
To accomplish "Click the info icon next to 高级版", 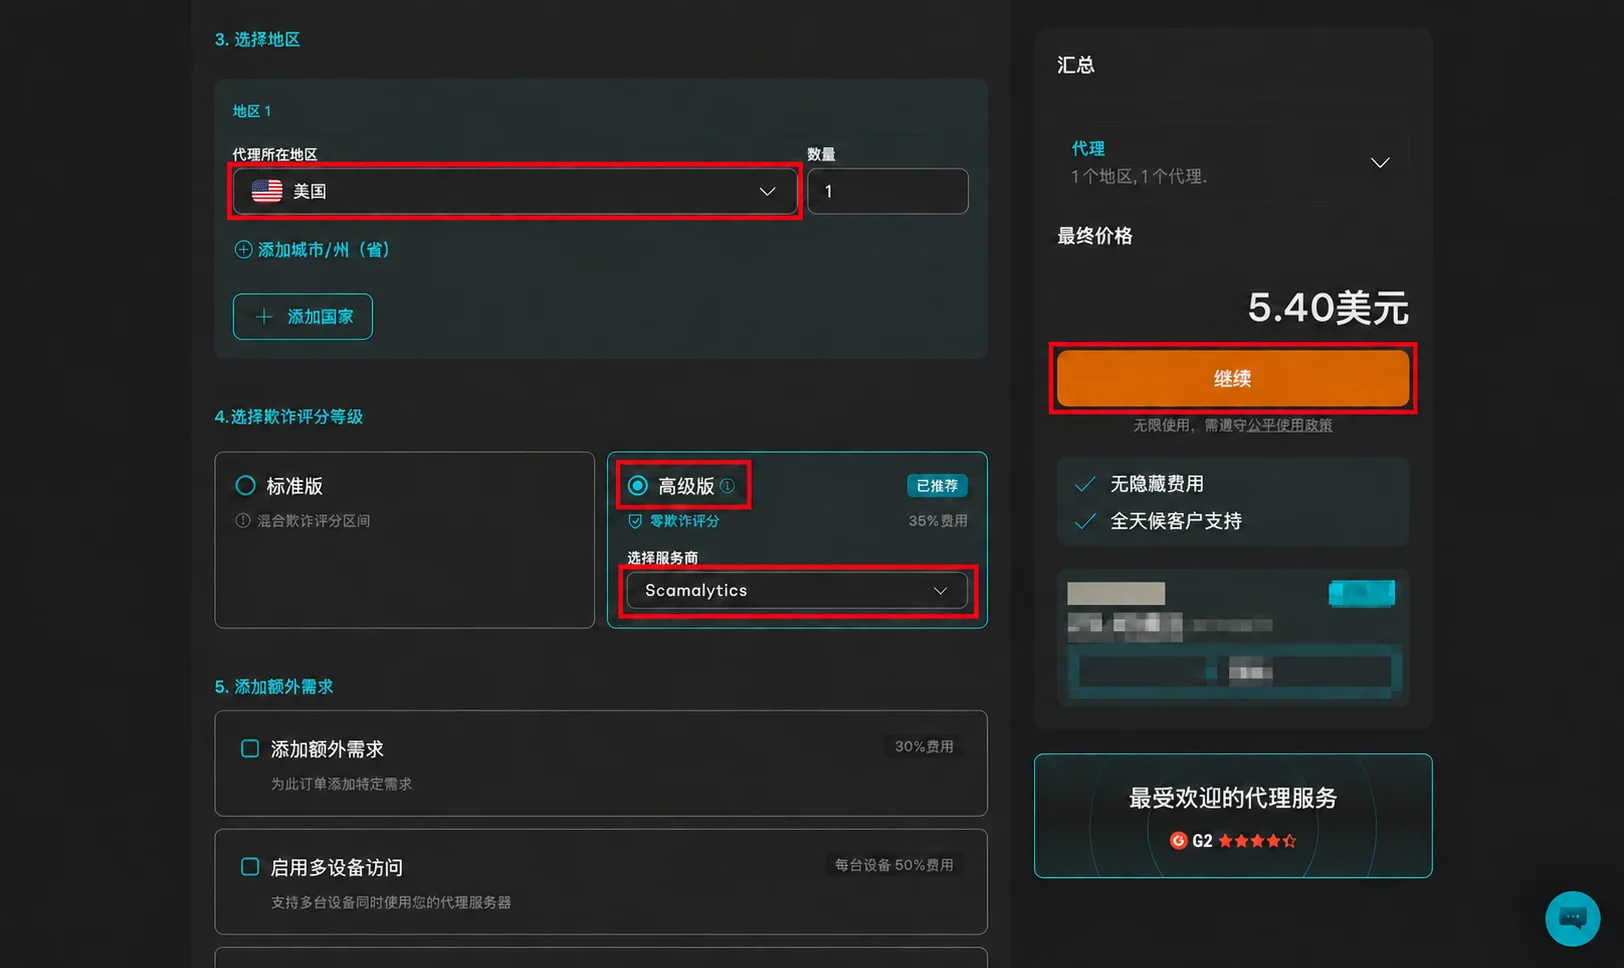I will [x=727, y=486].
